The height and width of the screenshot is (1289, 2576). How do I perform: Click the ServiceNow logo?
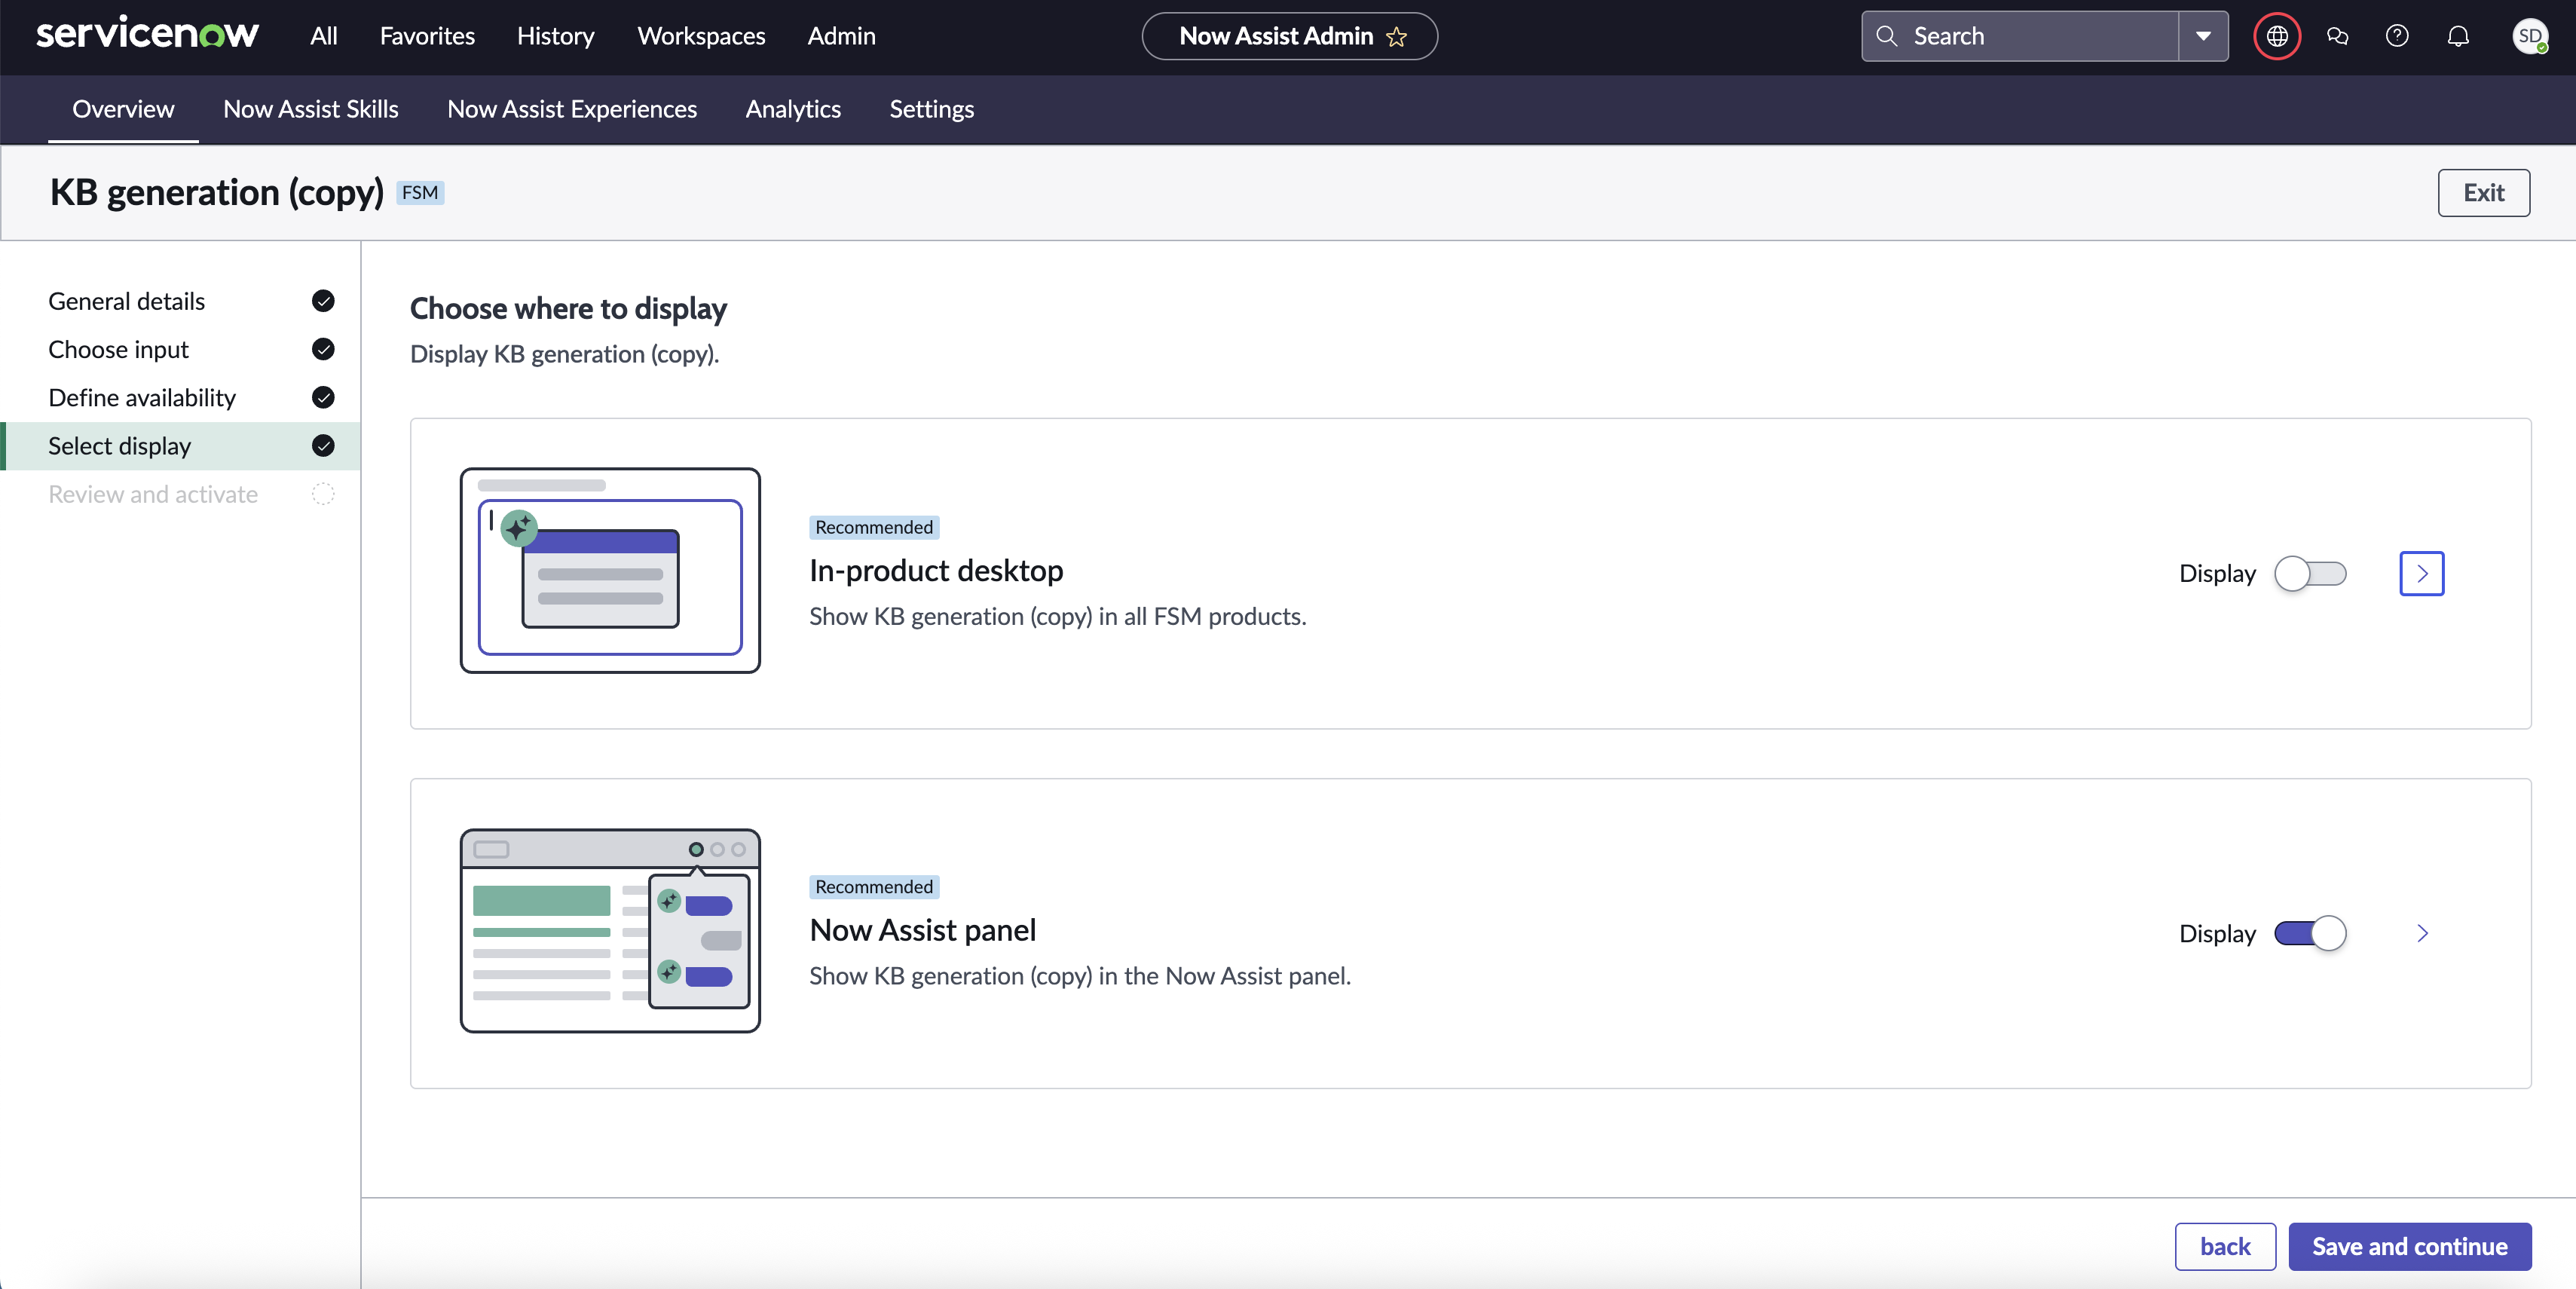click(147, 34)
